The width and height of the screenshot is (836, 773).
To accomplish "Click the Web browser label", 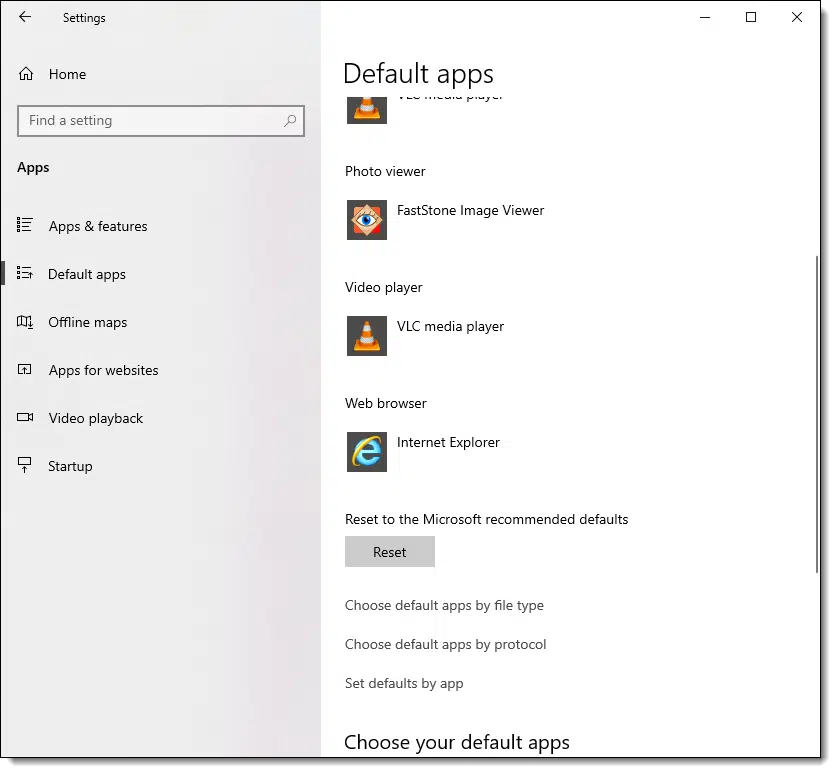I will (385, 404).
